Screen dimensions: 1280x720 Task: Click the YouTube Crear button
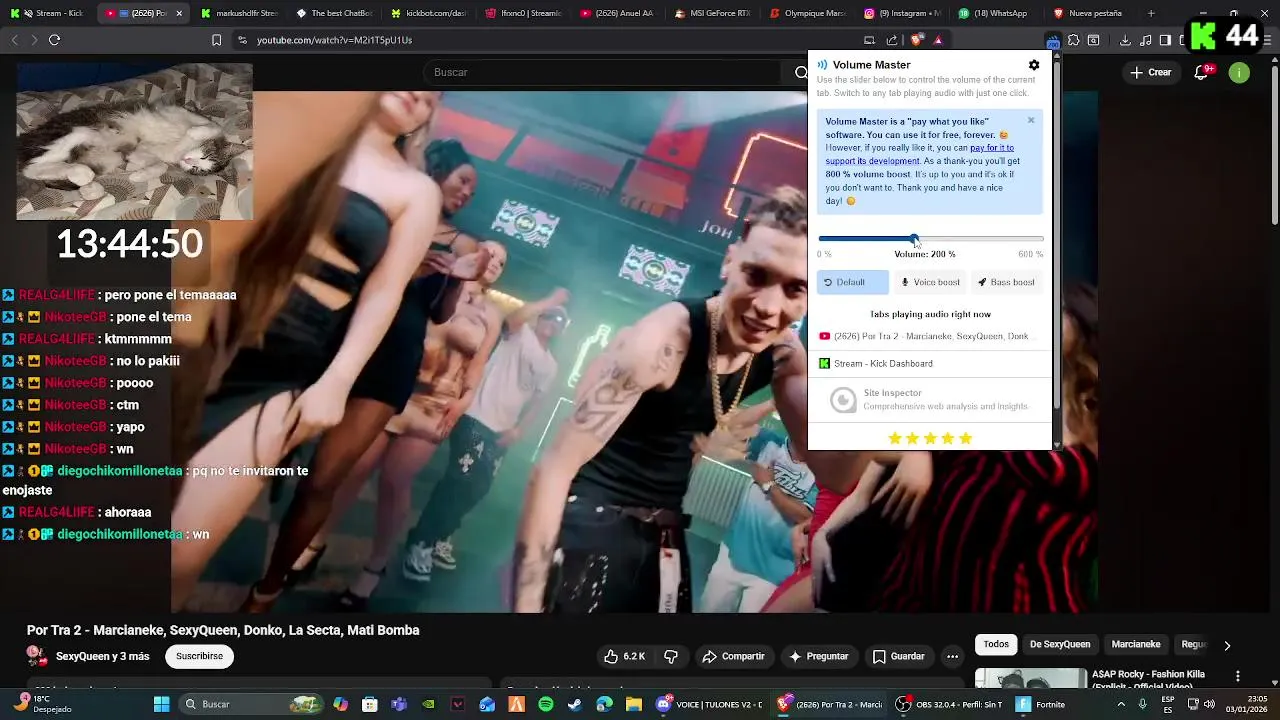1151,72
